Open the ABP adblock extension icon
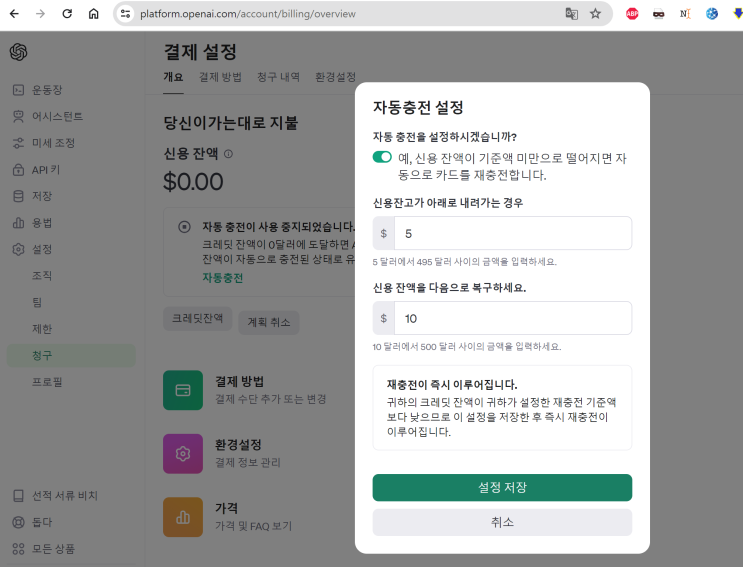743x567 pixels. pyautogui.click(x=632, y=14)
